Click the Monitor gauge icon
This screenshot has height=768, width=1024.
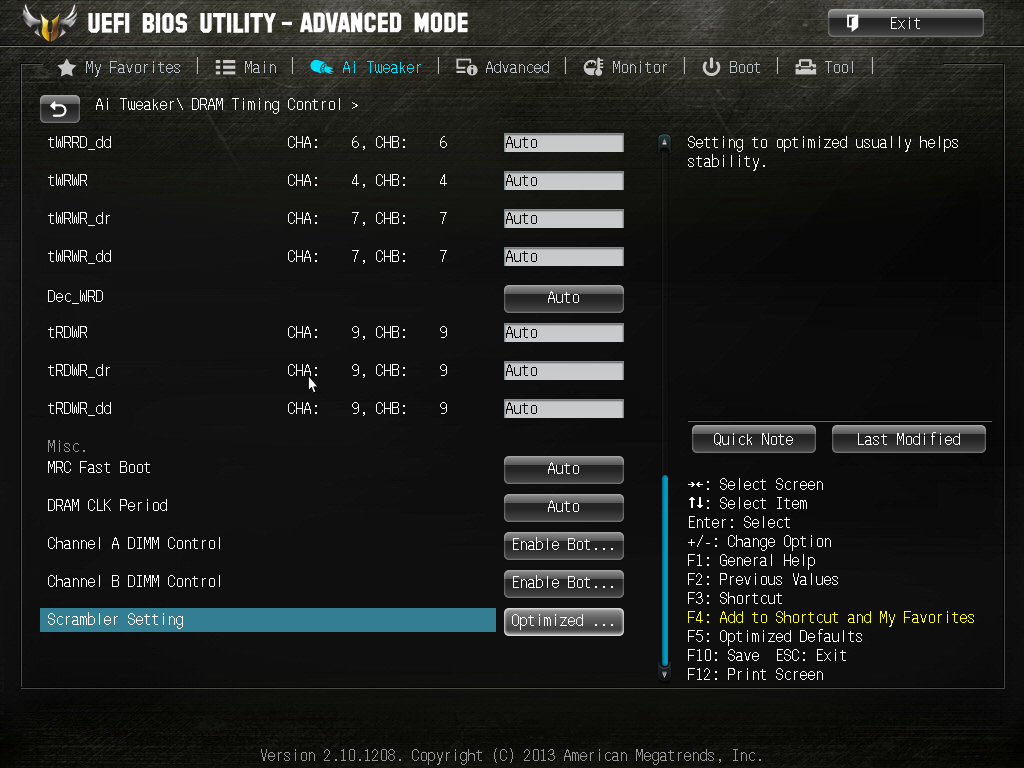tap(593, 67)
